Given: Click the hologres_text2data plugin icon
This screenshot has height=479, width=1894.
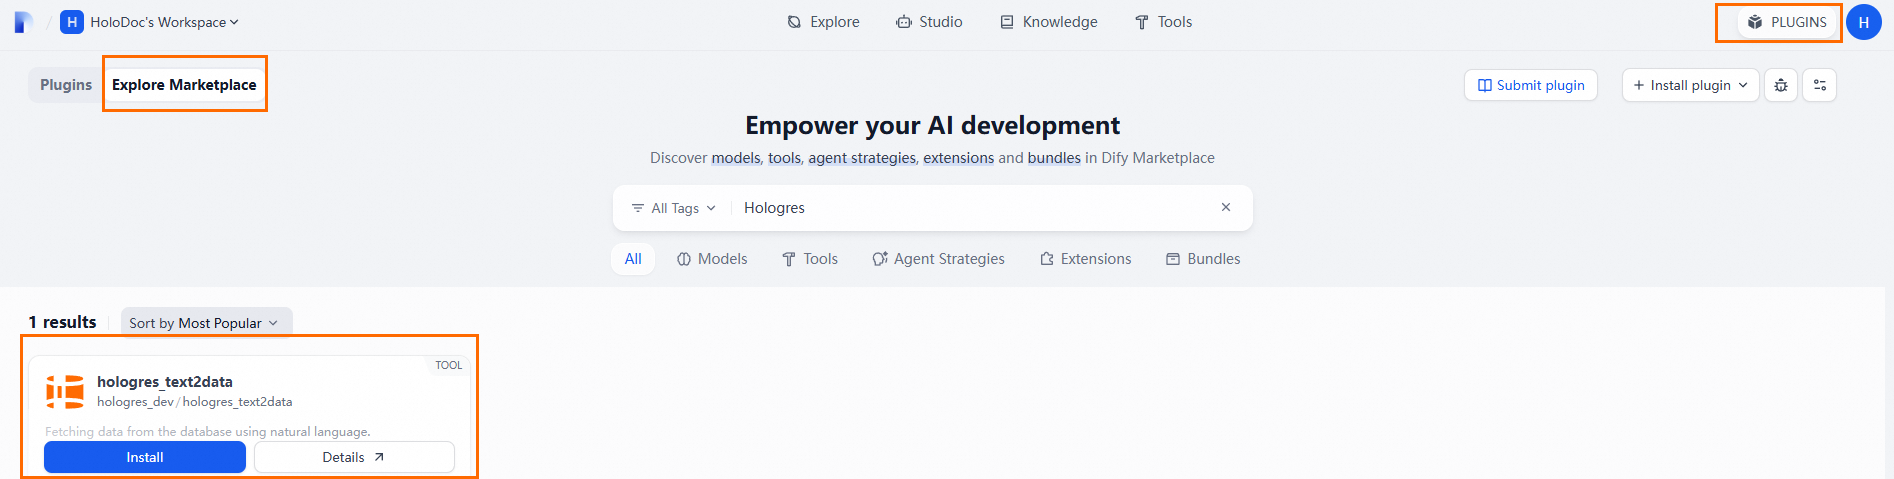Looking at the screenshot, I should (65, 392).
